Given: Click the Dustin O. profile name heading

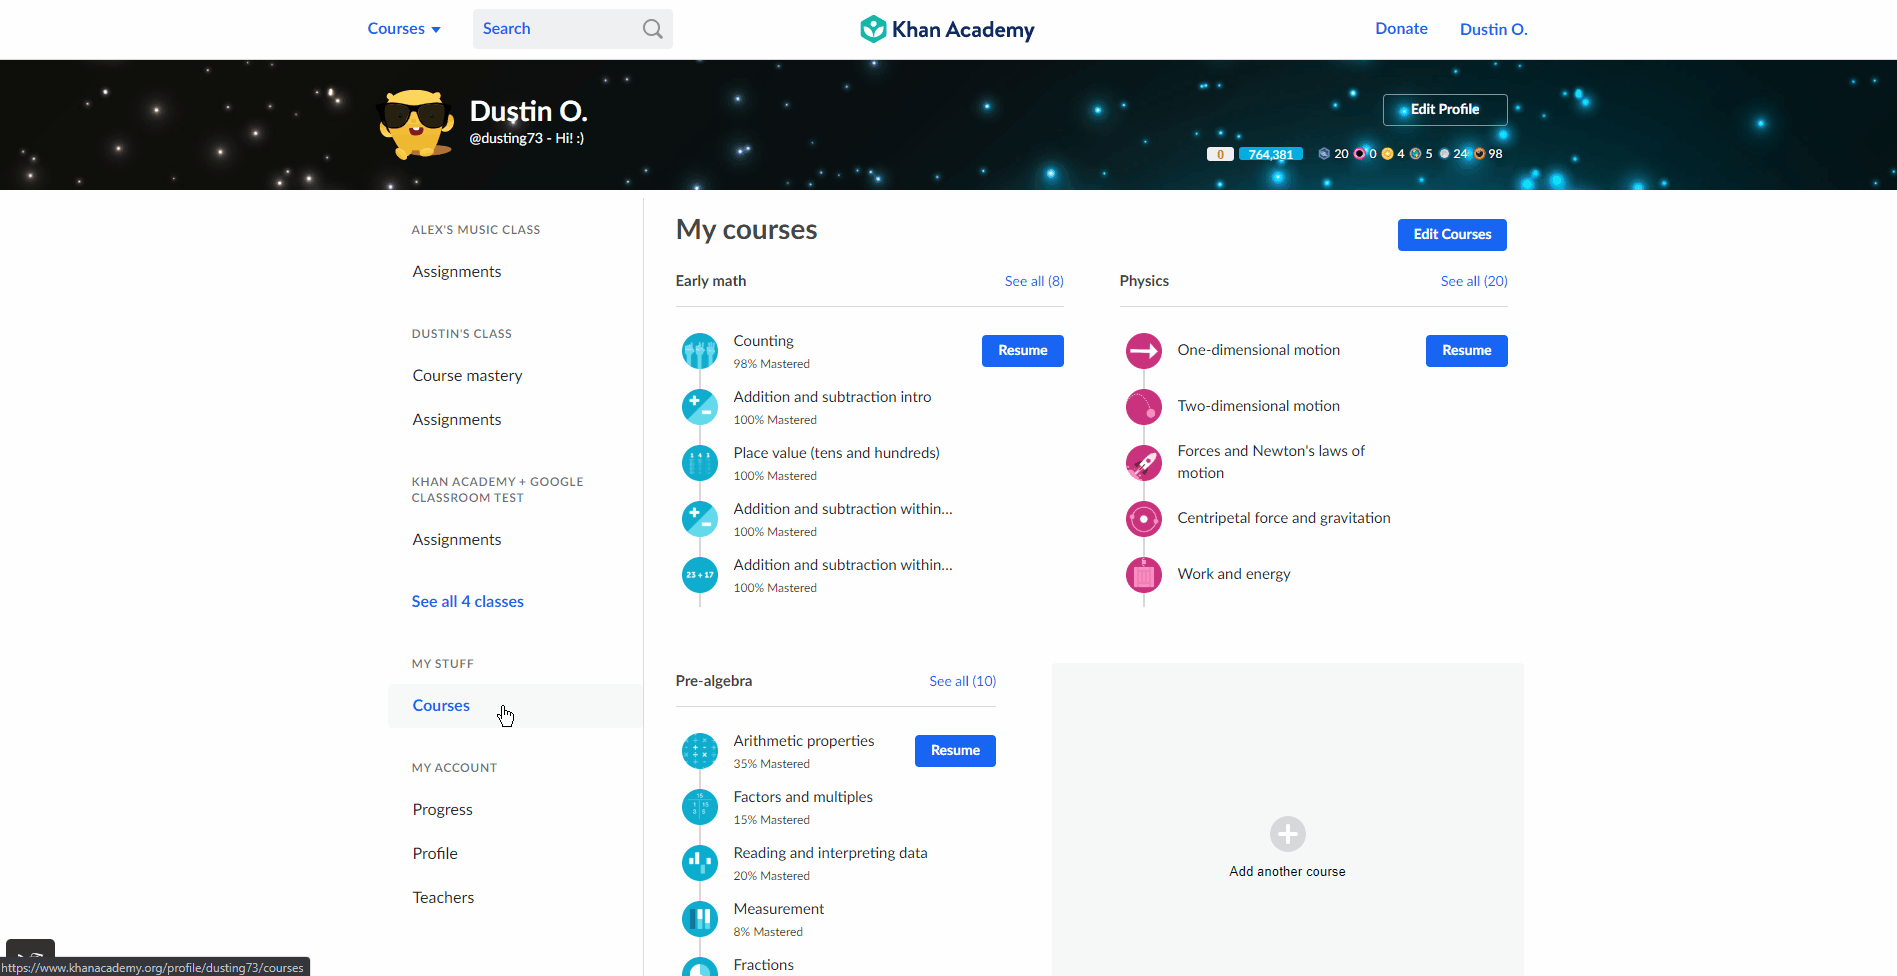Looking at the screenshot, I should coord(528,111).
